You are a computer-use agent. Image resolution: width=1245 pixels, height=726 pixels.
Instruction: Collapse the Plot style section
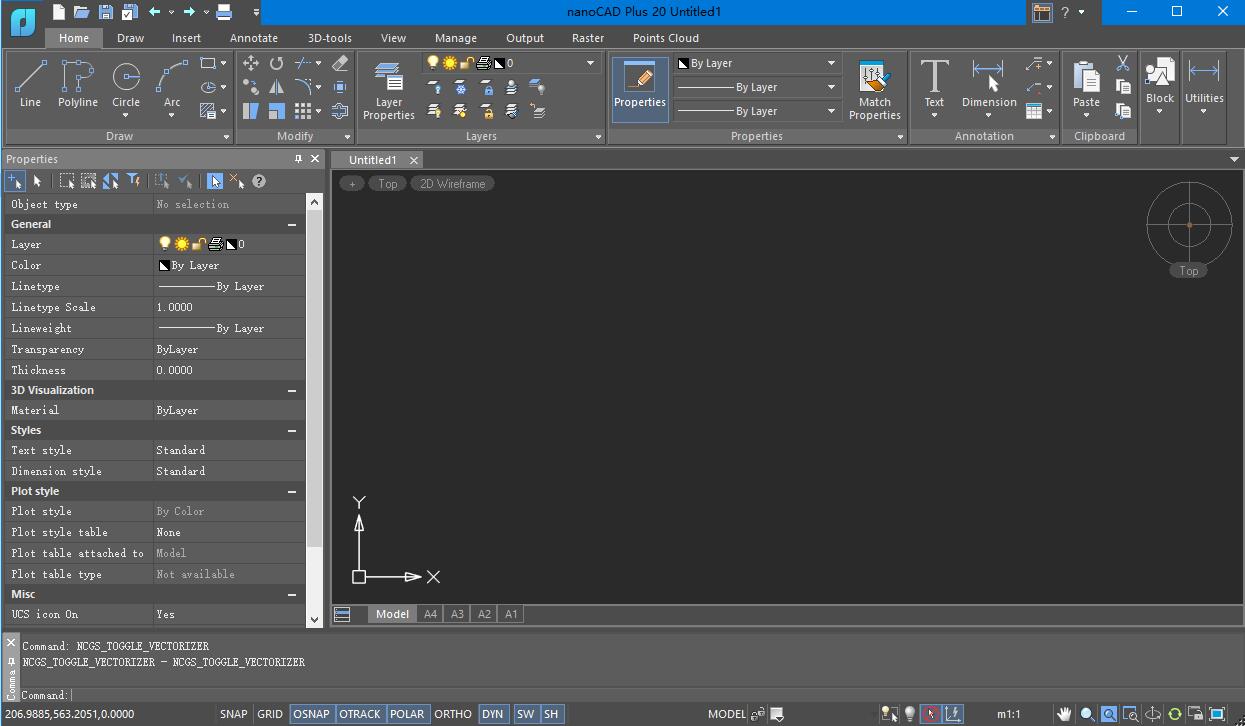coord(292,492)
